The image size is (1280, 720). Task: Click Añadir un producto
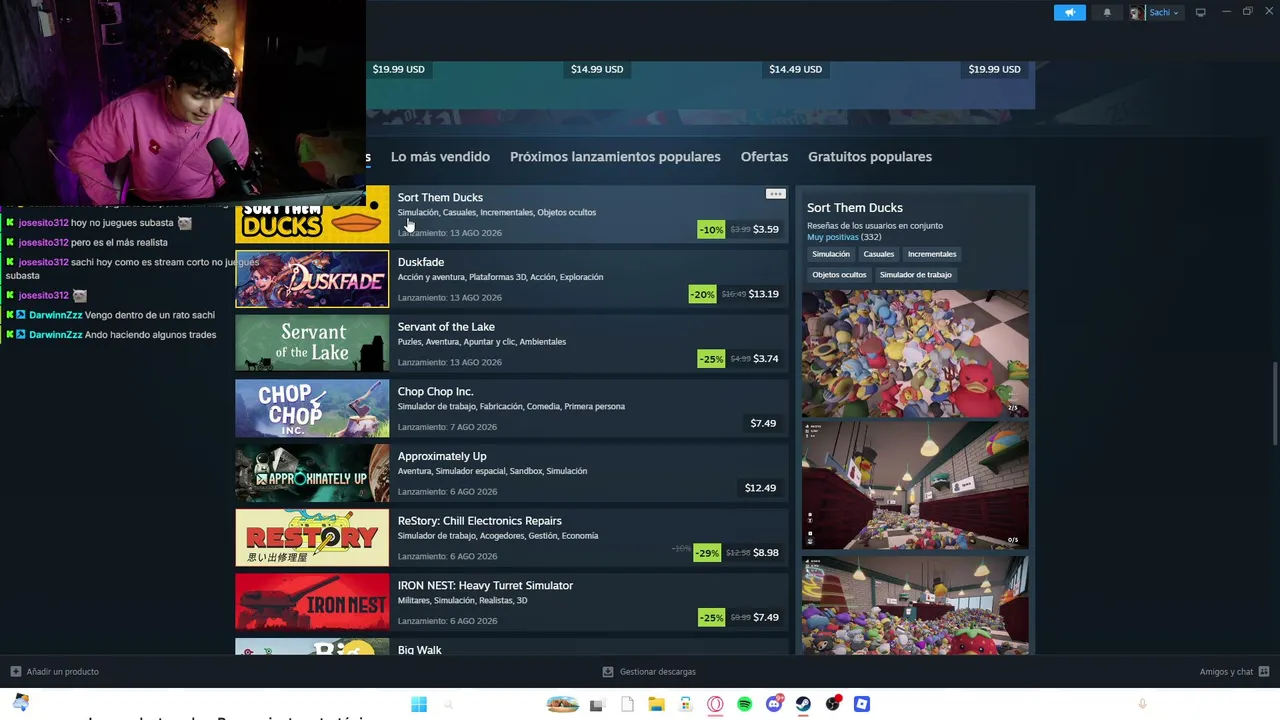63,672
